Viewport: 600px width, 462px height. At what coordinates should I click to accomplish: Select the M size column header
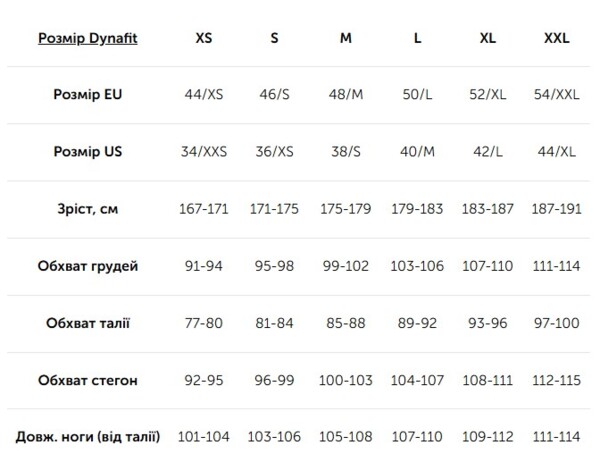click(345, 38)
